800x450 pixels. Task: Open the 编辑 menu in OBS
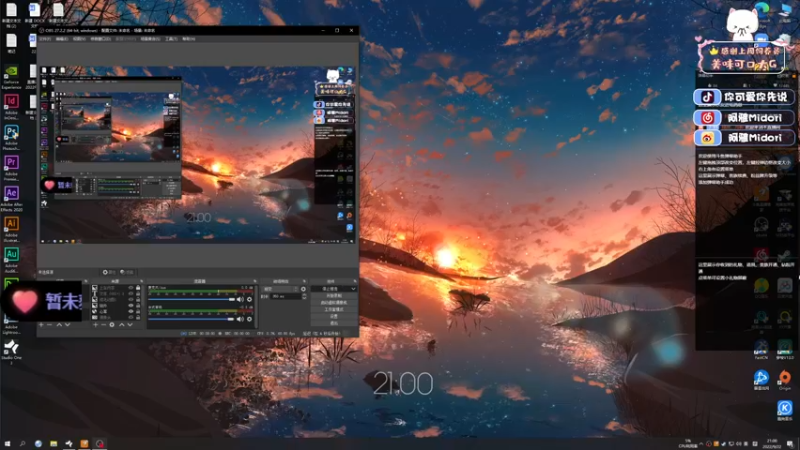coord(62,39)
